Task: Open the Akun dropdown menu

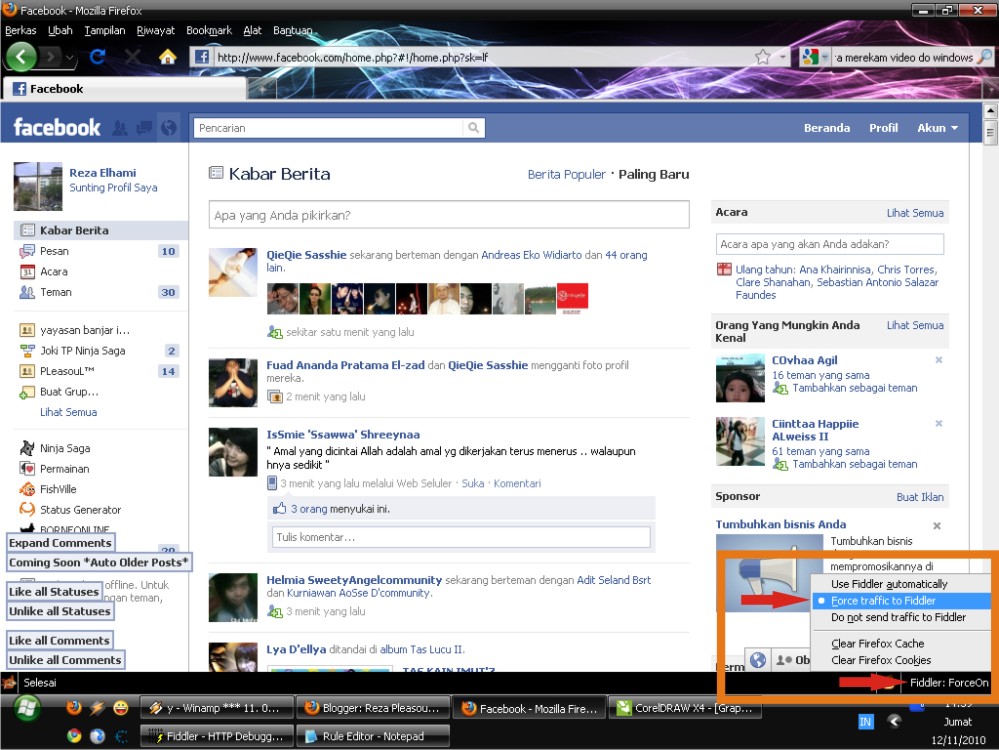Action: (x=936, y=127)
